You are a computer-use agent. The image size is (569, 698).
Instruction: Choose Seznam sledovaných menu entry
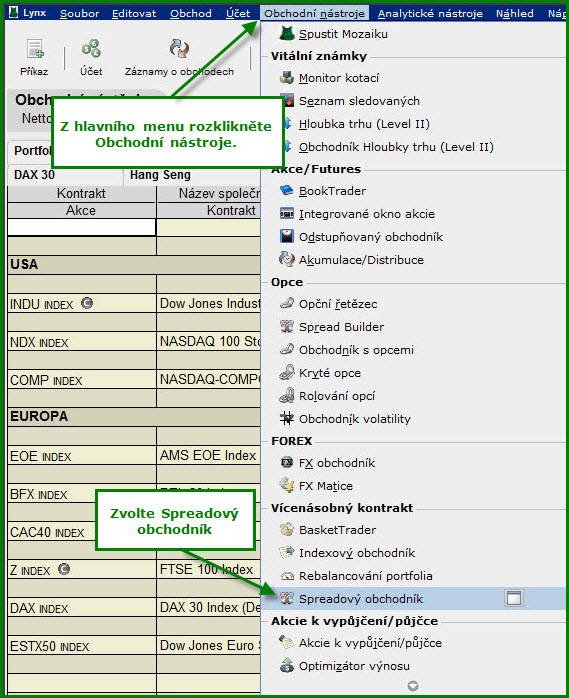pos(359,101)
